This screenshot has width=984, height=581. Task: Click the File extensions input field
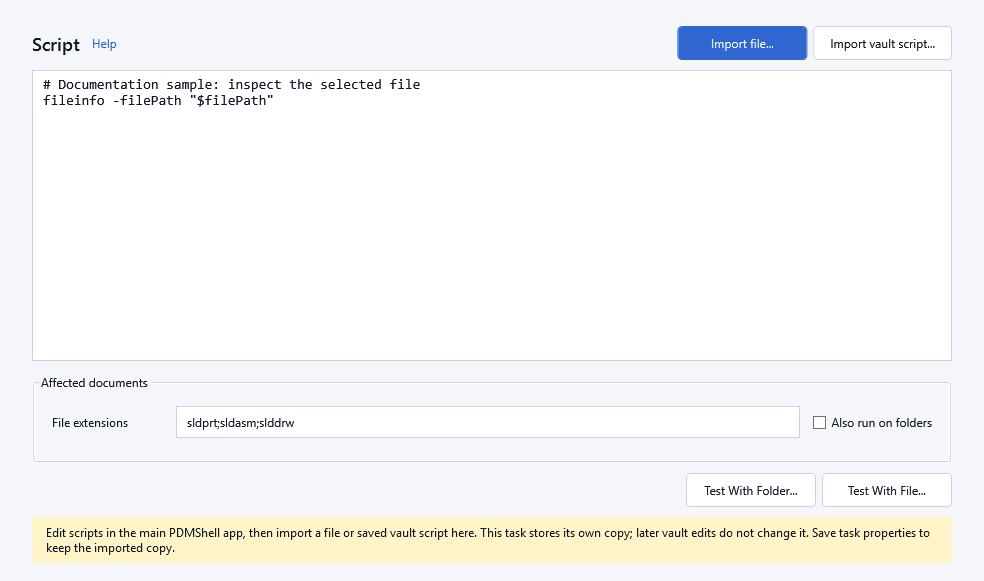(x=488, y=422)
